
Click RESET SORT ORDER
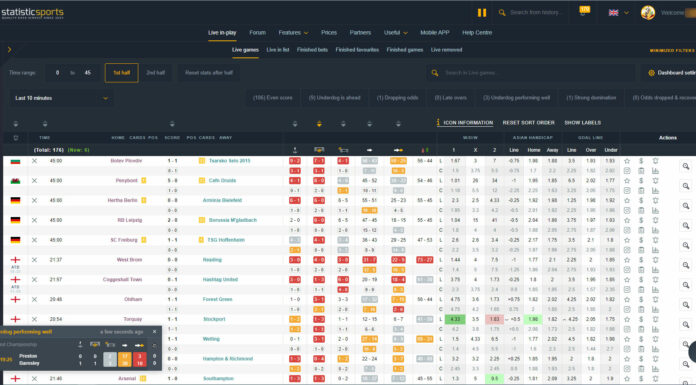point(528,123)
